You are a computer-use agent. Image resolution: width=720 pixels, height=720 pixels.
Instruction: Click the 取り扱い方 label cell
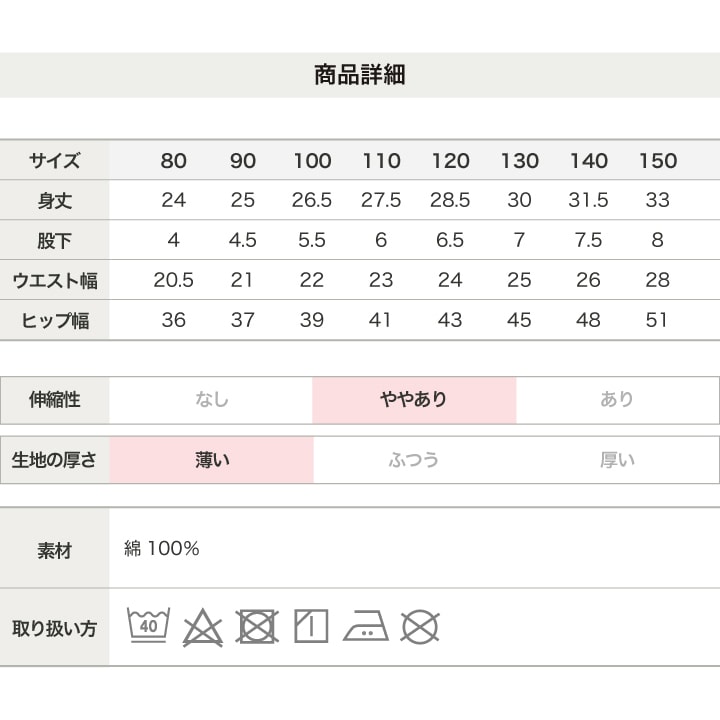(54, 628)
